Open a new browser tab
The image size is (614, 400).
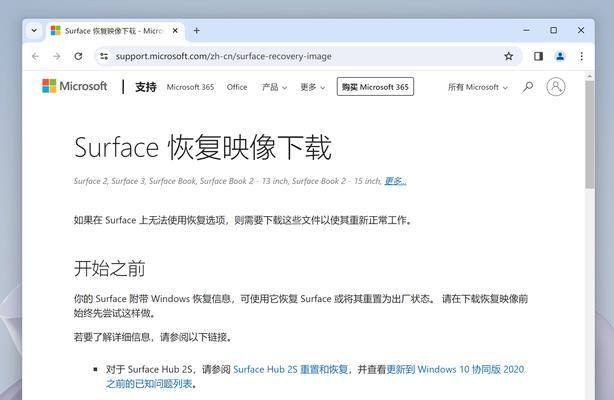pyautogui.click(x=197, y=31)
